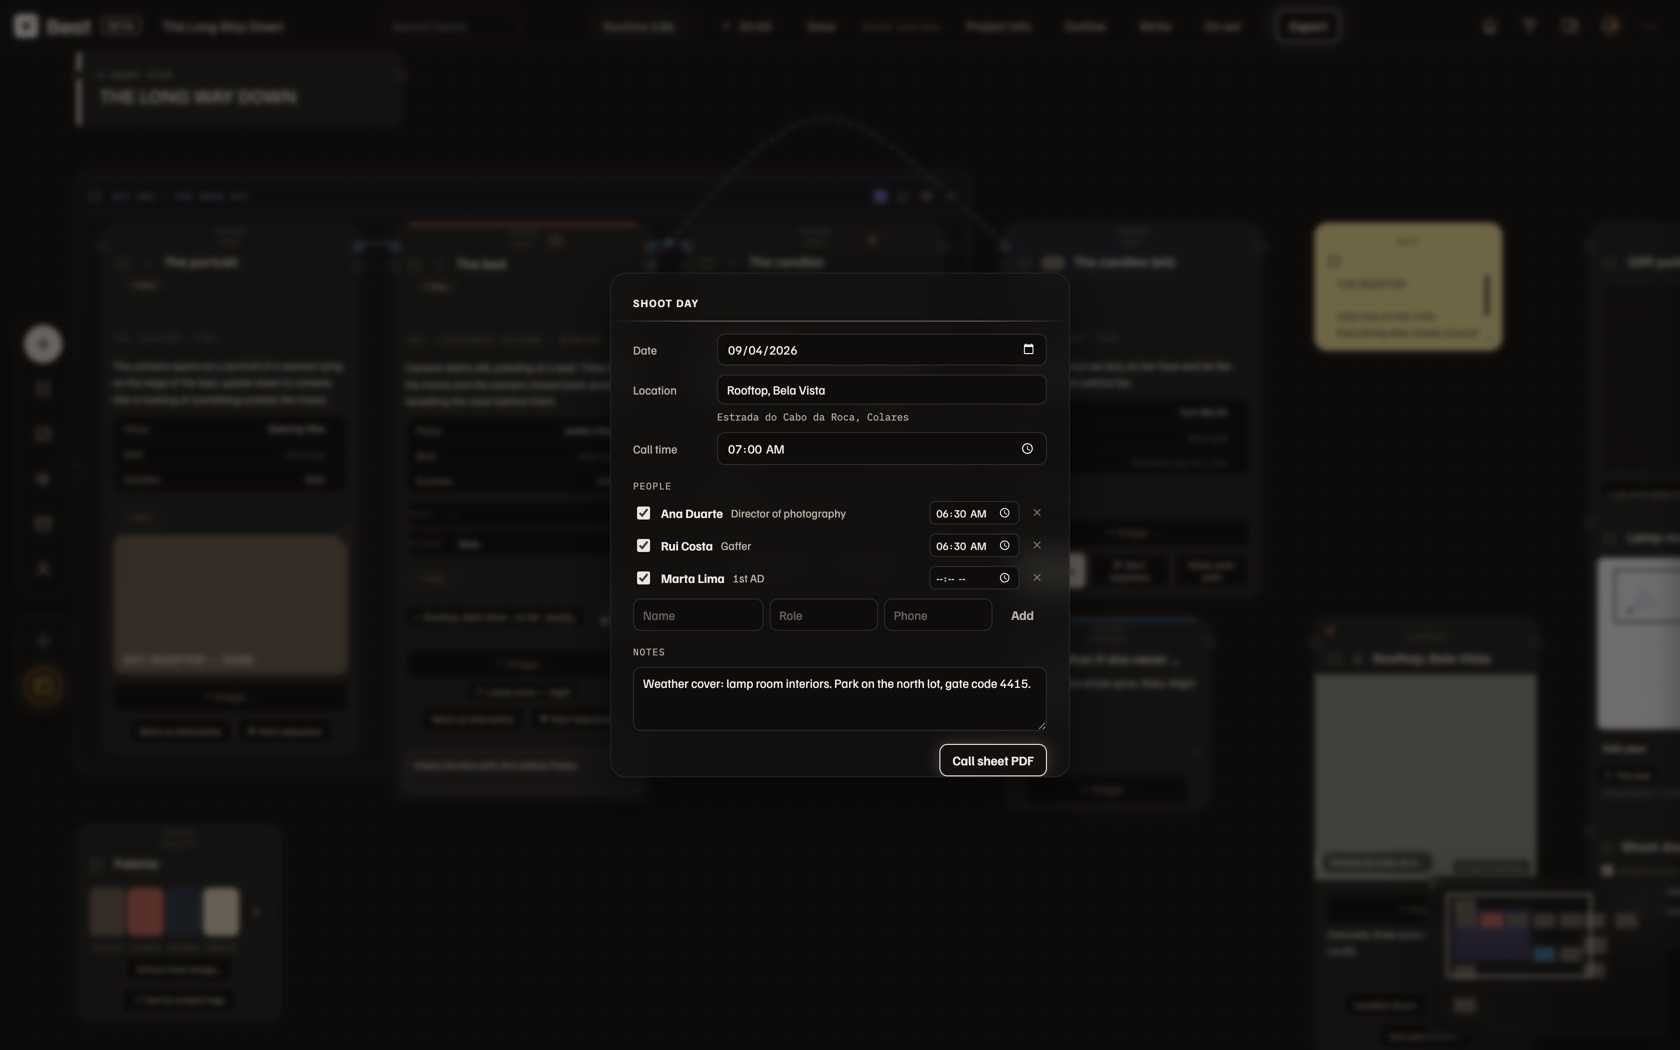Uncheck Rui Costa checkbox
This screenshot has height=1050, width=1680.
click(x=643, y=545)
